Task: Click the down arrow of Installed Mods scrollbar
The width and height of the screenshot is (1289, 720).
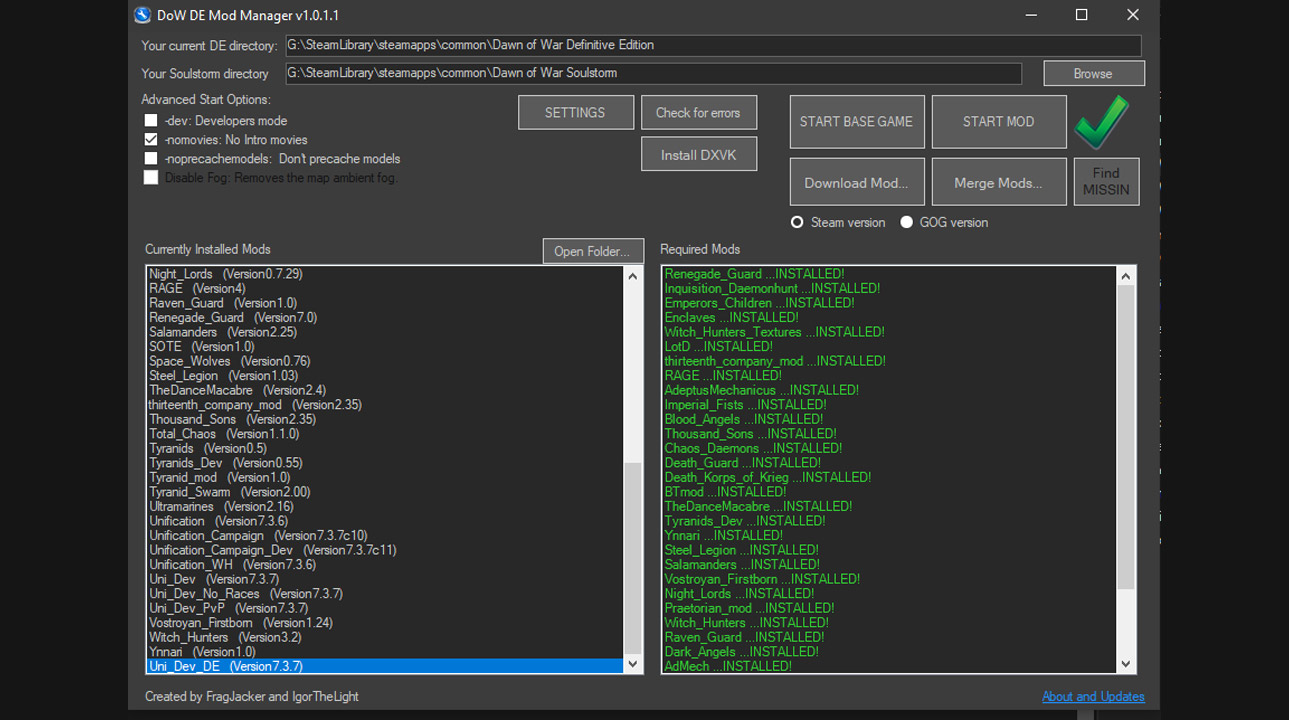Action: pyautogui.click(x=632, y=664)
